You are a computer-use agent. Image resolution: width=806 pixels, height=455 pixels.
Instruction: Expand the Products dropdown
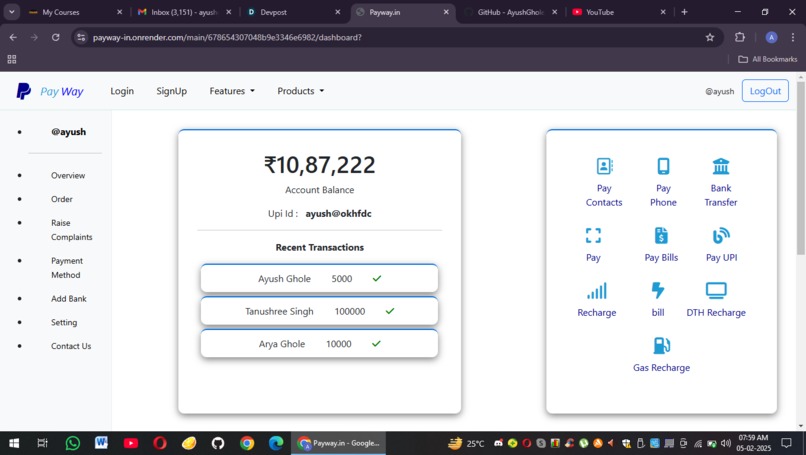pyautogui.click(x=301, y=91)
